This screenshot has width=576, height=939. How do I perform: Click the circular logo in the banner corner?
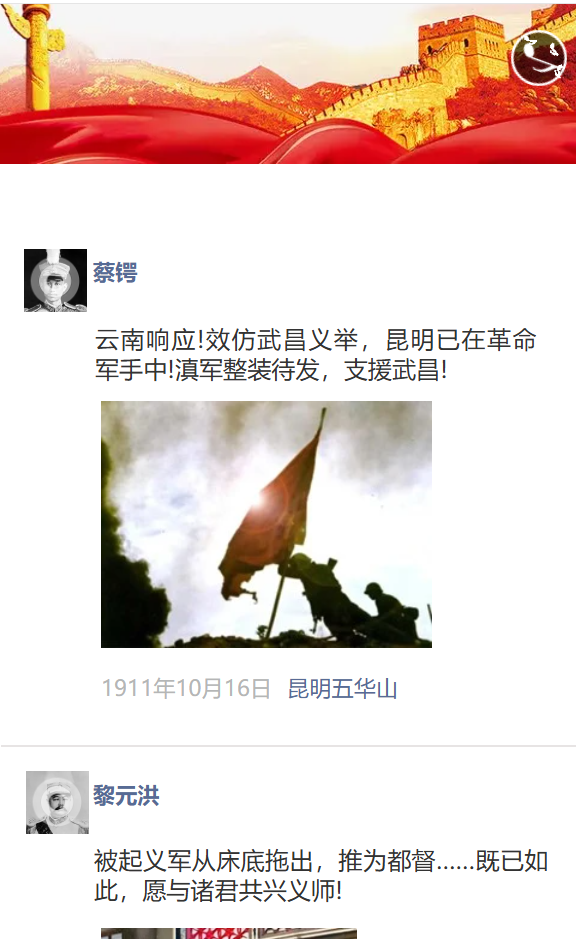coord(538,58)
